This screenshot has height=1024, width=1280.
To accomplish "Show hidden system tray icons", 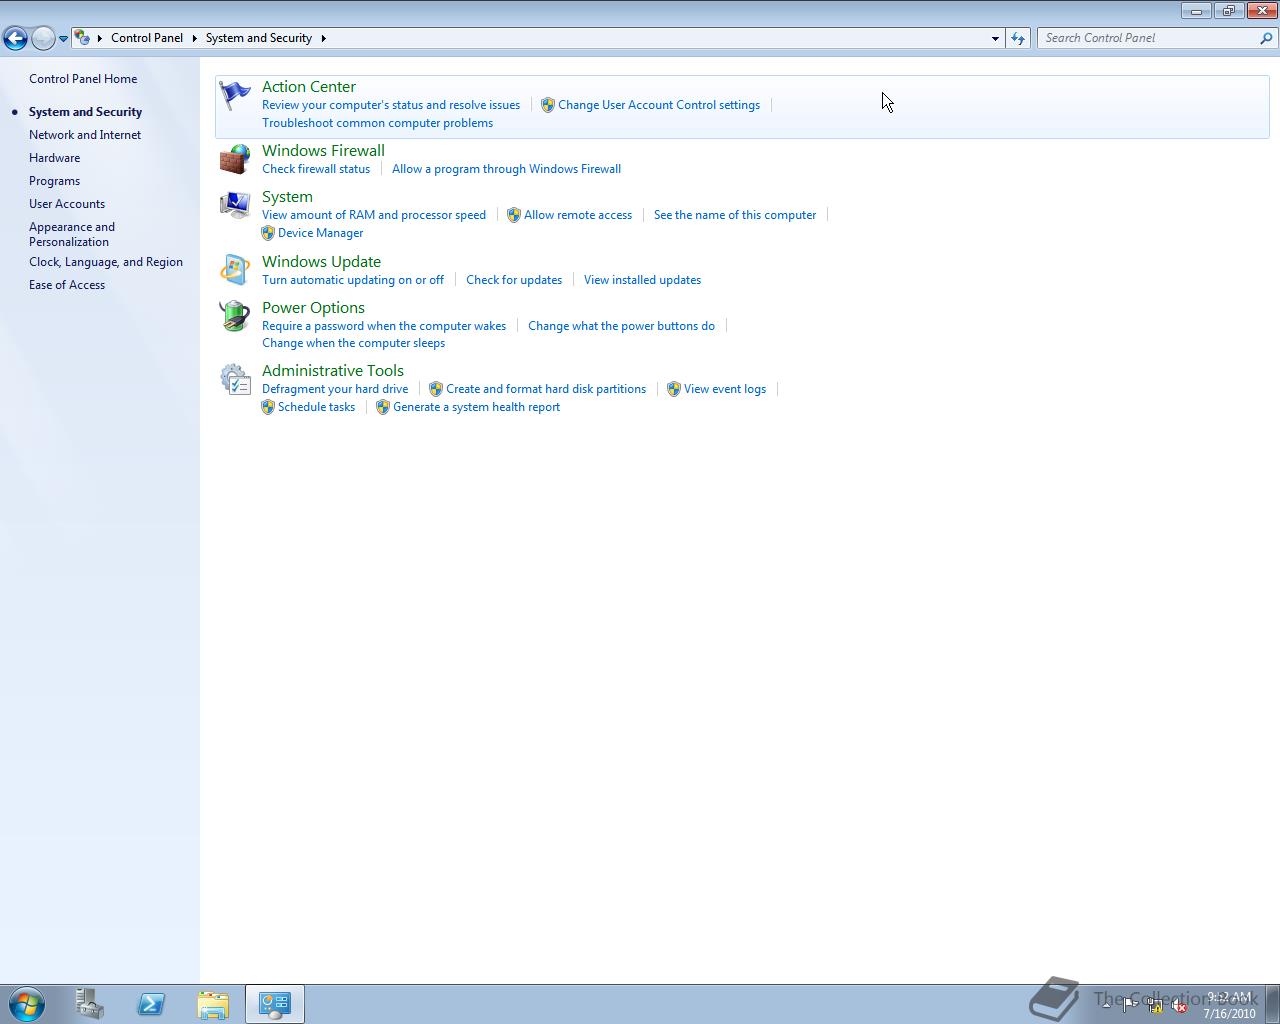I will [x=1106, y=1006].
